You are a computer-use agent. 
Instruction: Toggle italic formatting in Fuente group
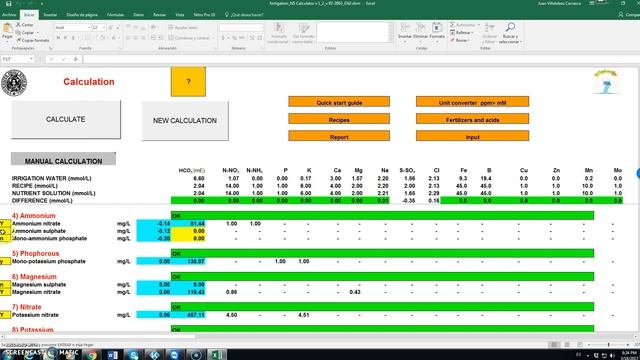tap(66, 38)
